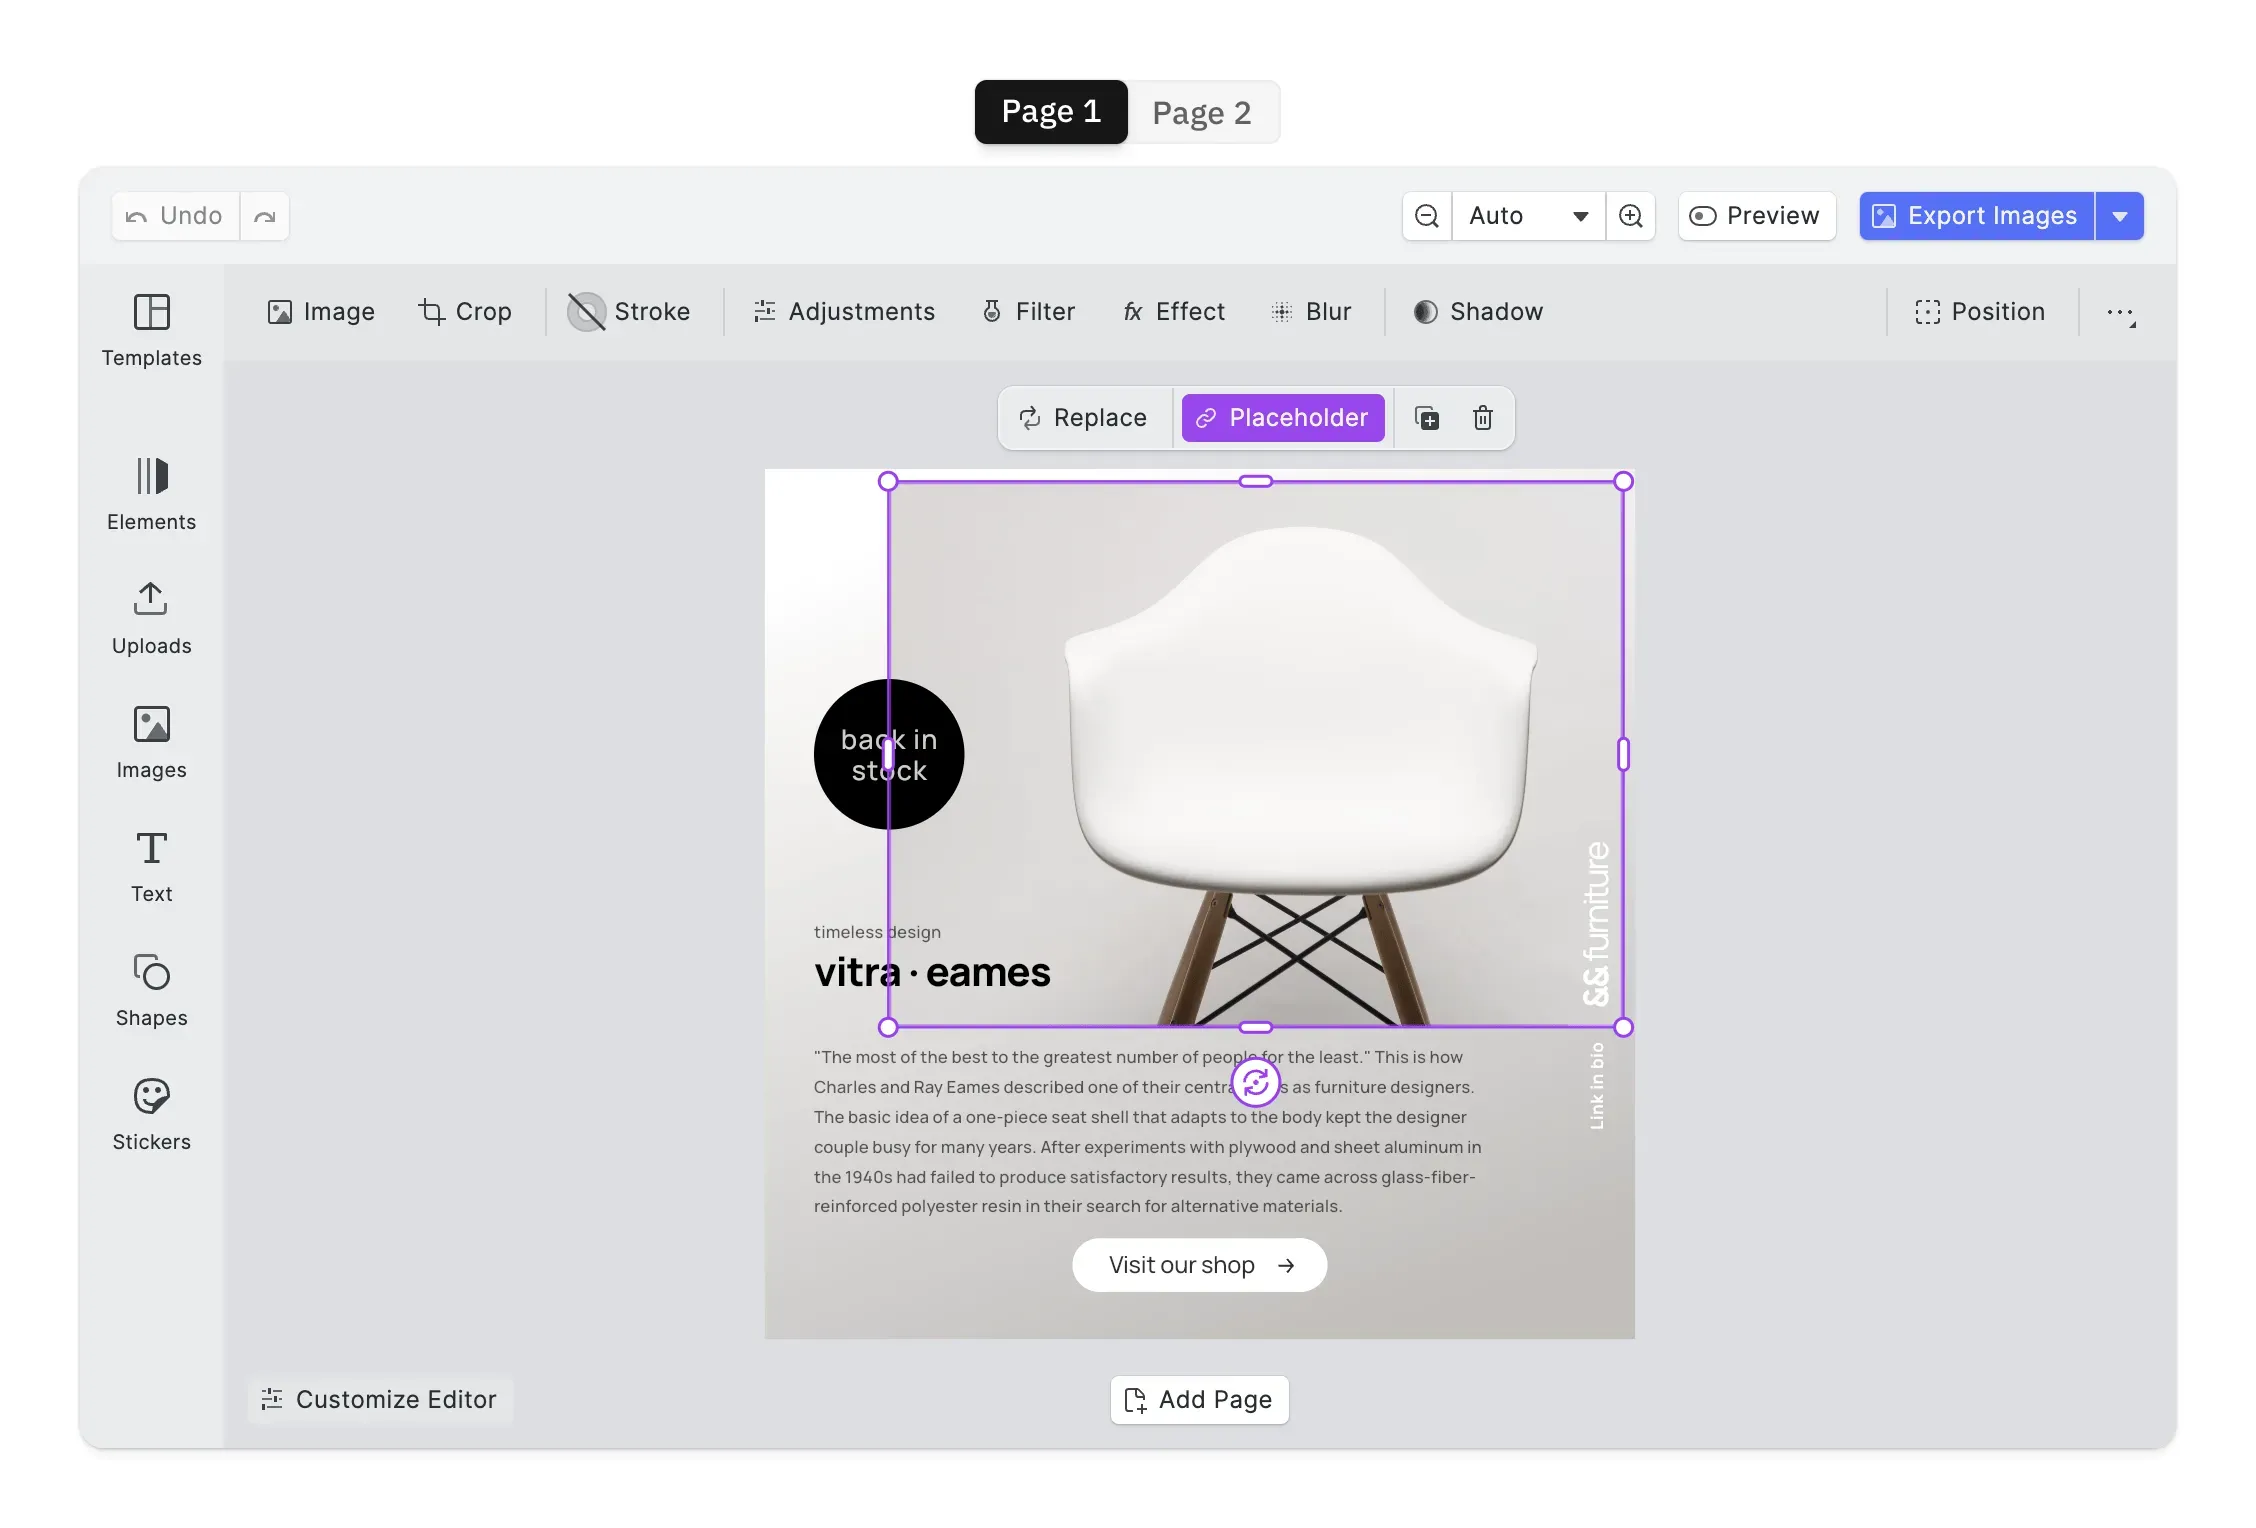Click the Undo button

coord(175,216)
